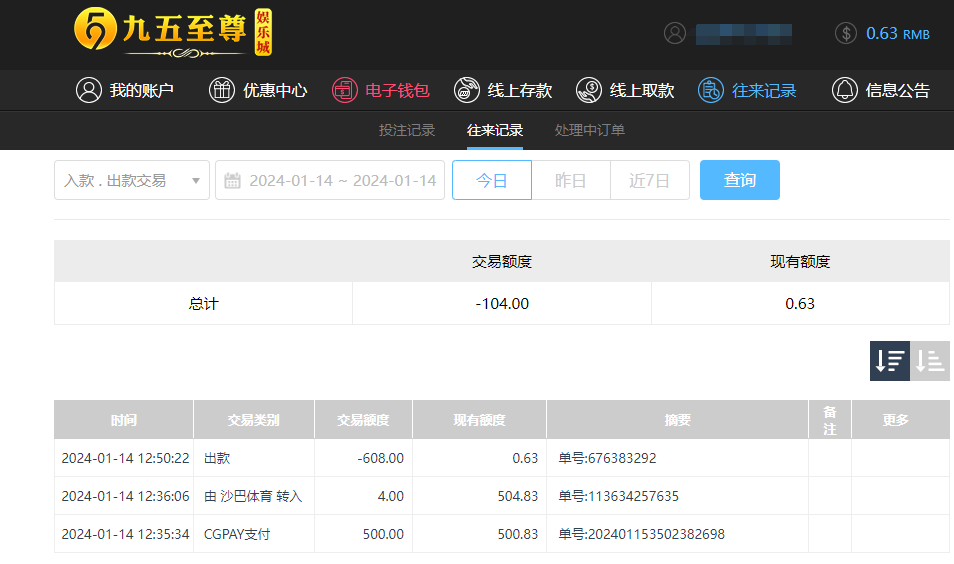The image size is (954, 564).
Task: Sort records descending with dark sort icon
Action: (x=890, y=361)
